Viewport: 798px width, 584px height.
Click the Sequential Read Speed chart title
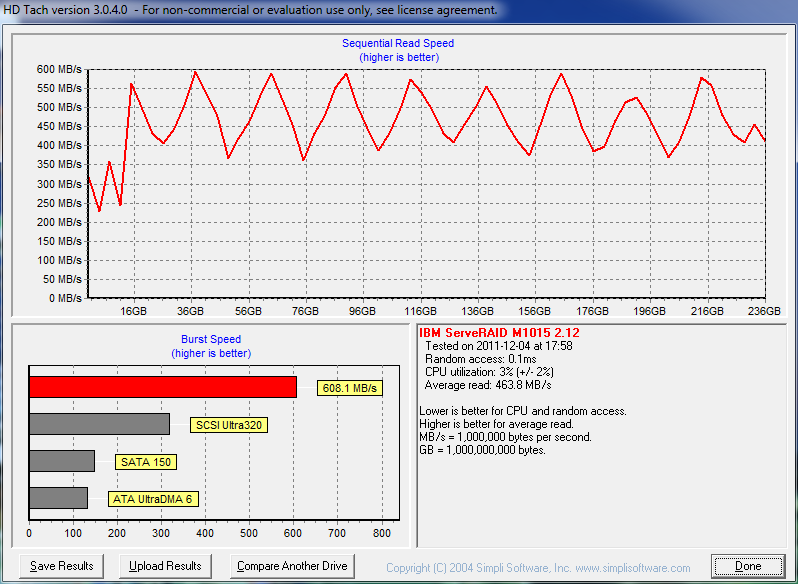398,43
